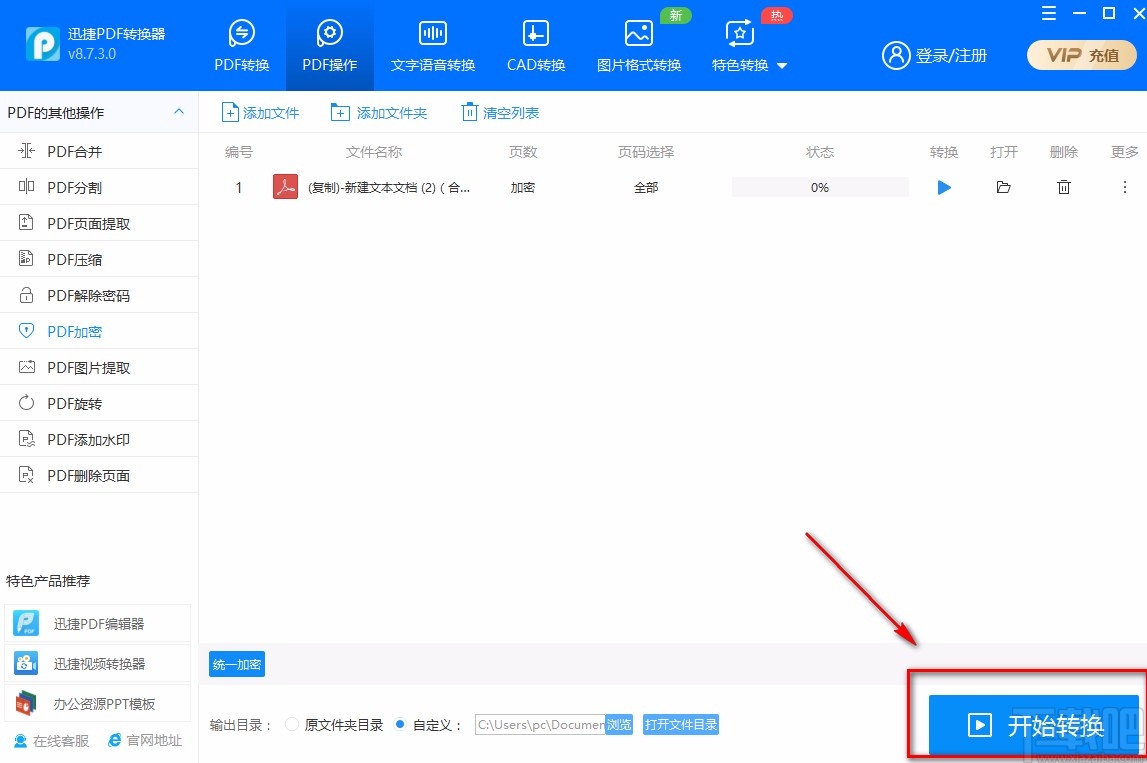
Task: Select PDF压缩 in sidebar
Action: tap(99, 259)
